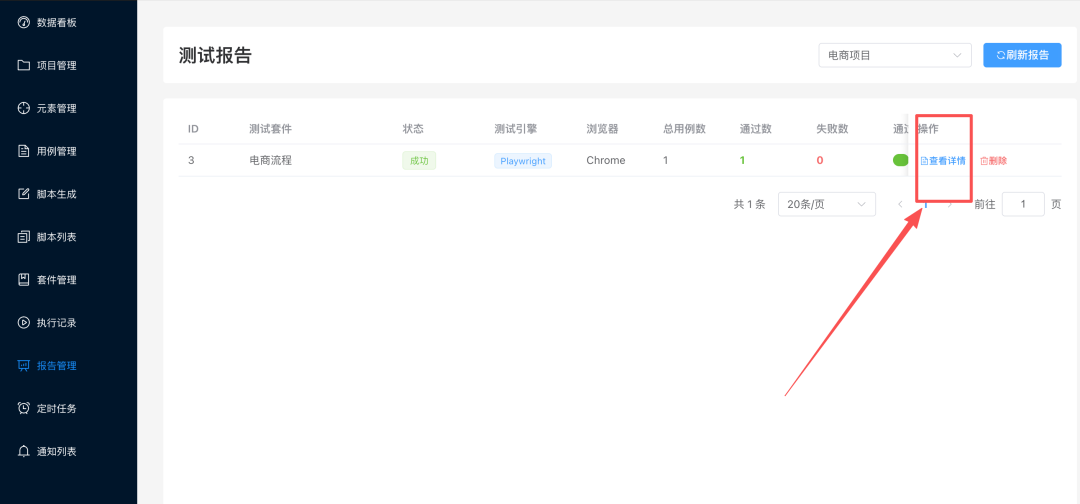Click the 用例管理 document icon

click(23, 151)
